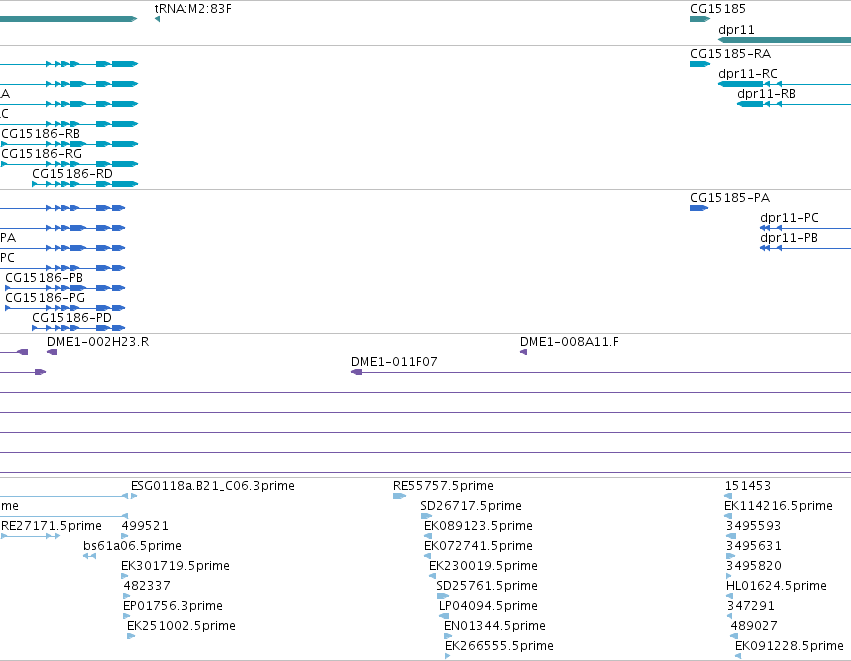Click the CG15185 gene label
This screenshot has width=851, height=661.
click(717, 9)
